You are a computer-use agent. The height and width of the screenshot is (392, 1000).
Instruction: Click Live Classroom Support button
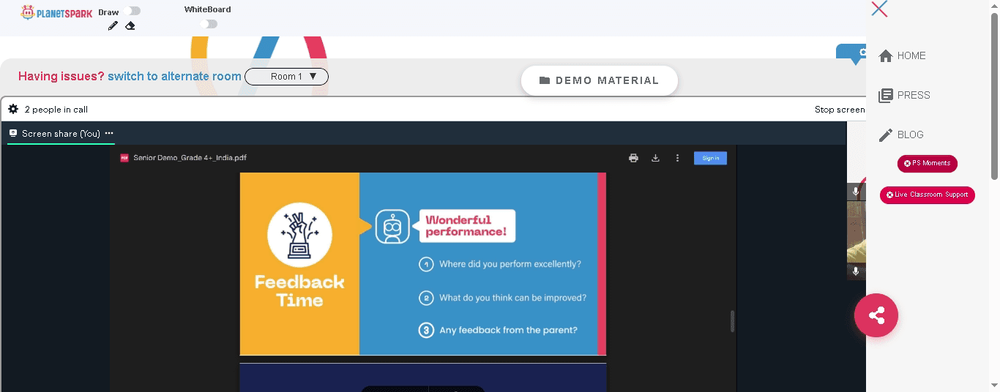[927, 195]
